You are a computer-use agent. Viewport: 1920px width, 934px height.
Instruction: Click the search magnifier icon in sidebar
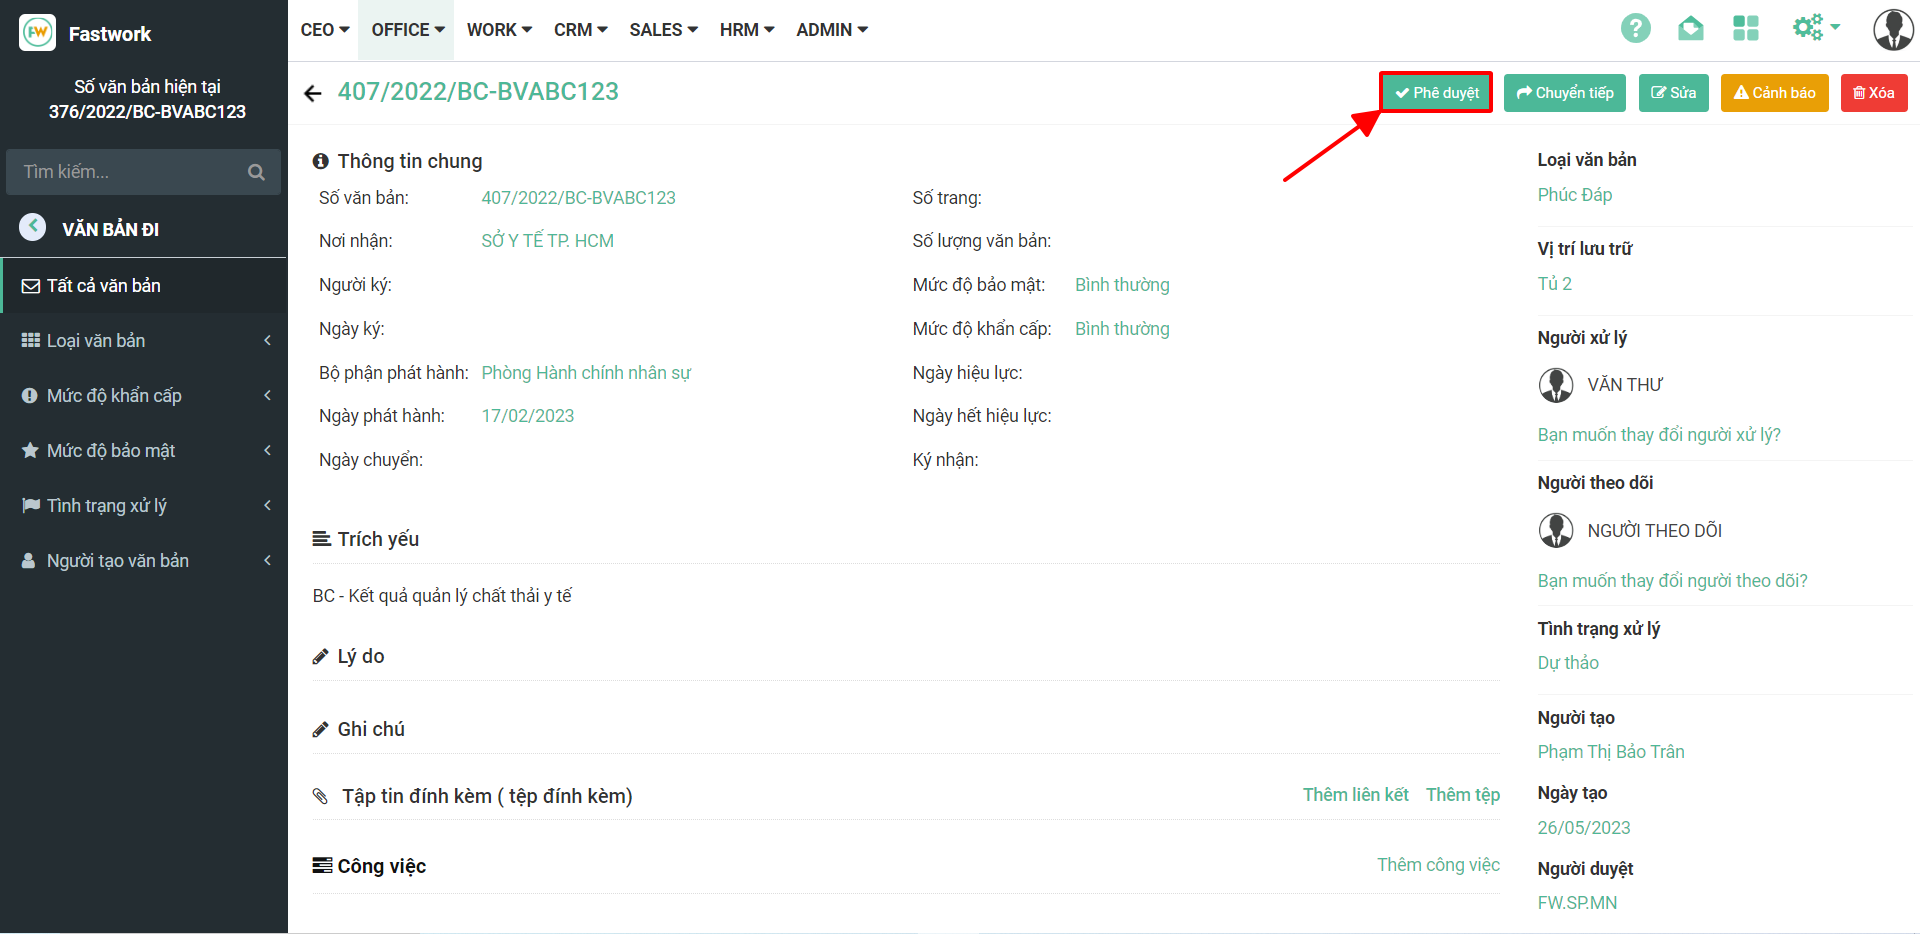click(x=256, y=172)
